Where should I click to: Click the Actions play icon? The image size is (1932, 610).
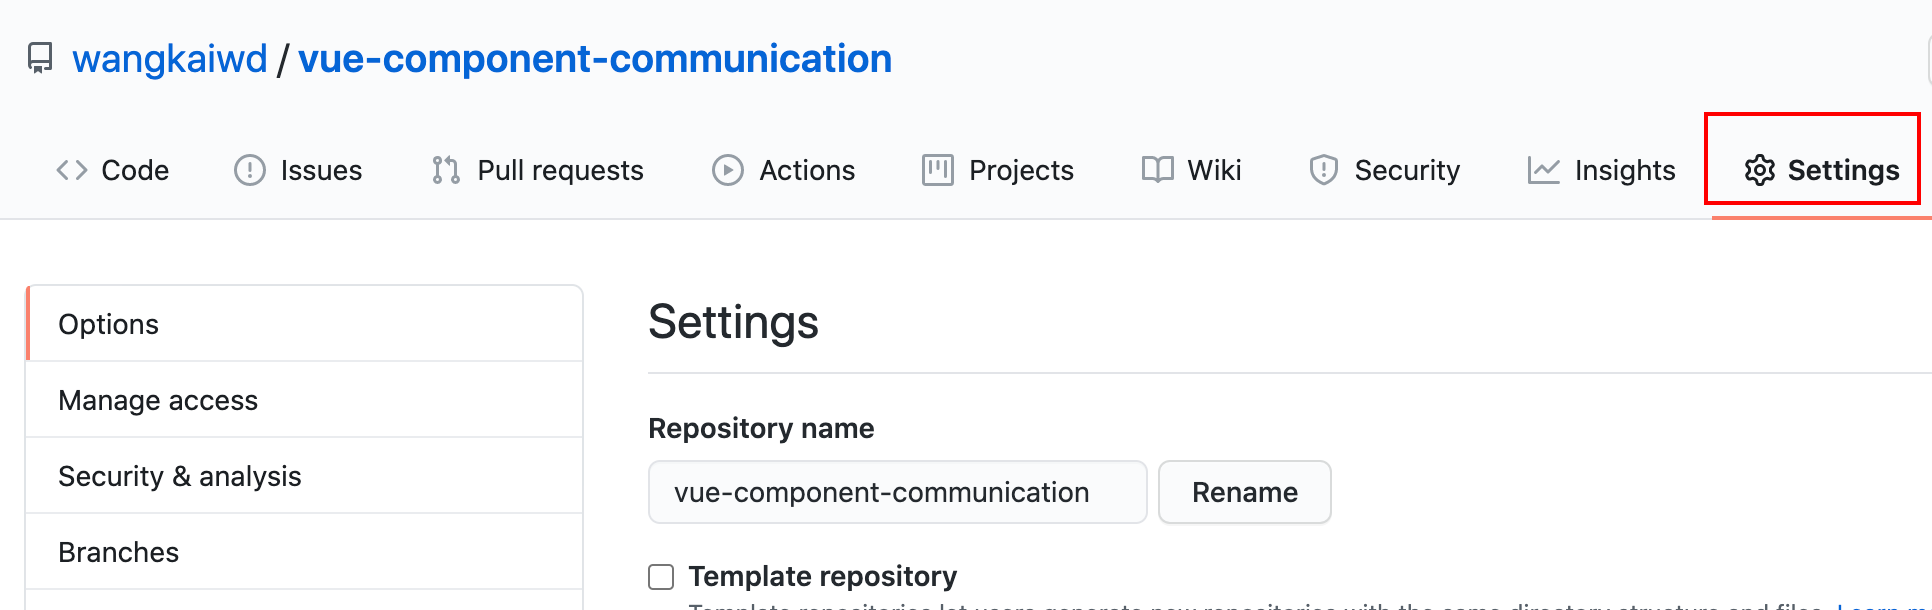[x=727, y=170]
